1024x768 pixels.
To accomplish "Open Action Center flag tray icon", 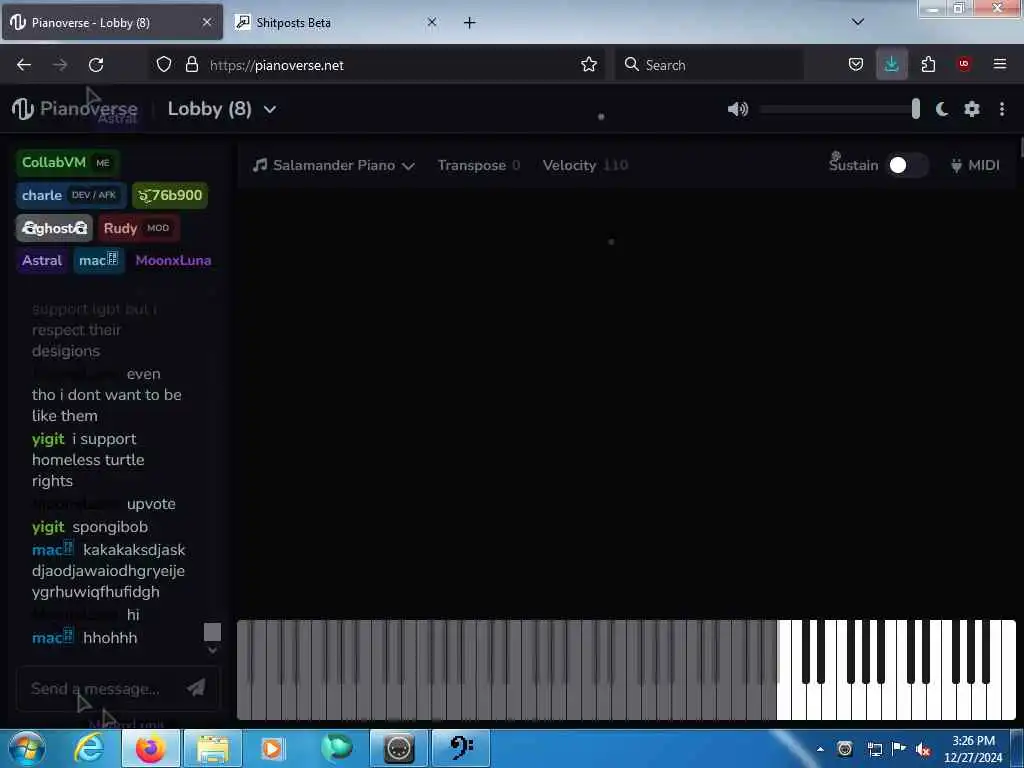I will pyautogui.click(x=899, y=749).
